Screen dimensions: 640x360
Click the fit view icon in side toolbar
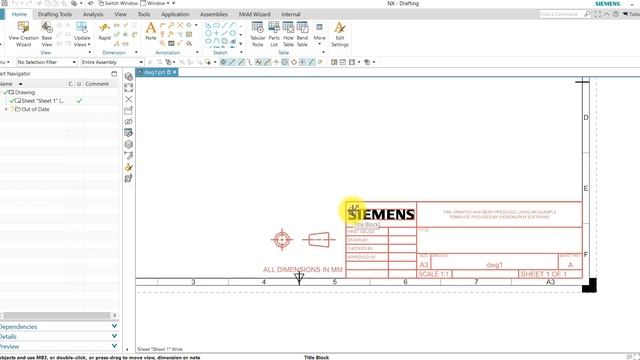pyautogui.click(x=129, y=88)
